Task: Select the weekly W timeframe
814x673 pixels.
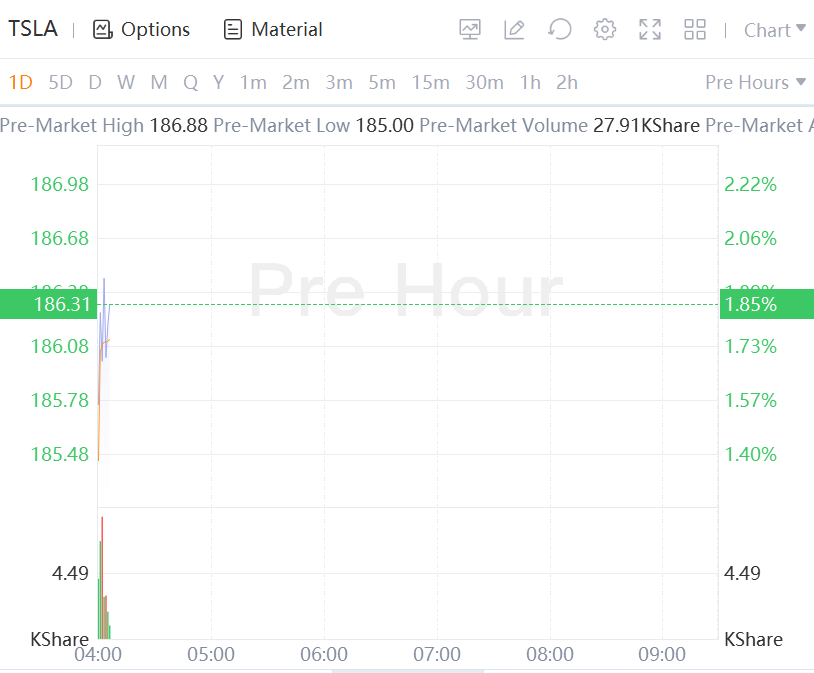Action: point(125,82)
